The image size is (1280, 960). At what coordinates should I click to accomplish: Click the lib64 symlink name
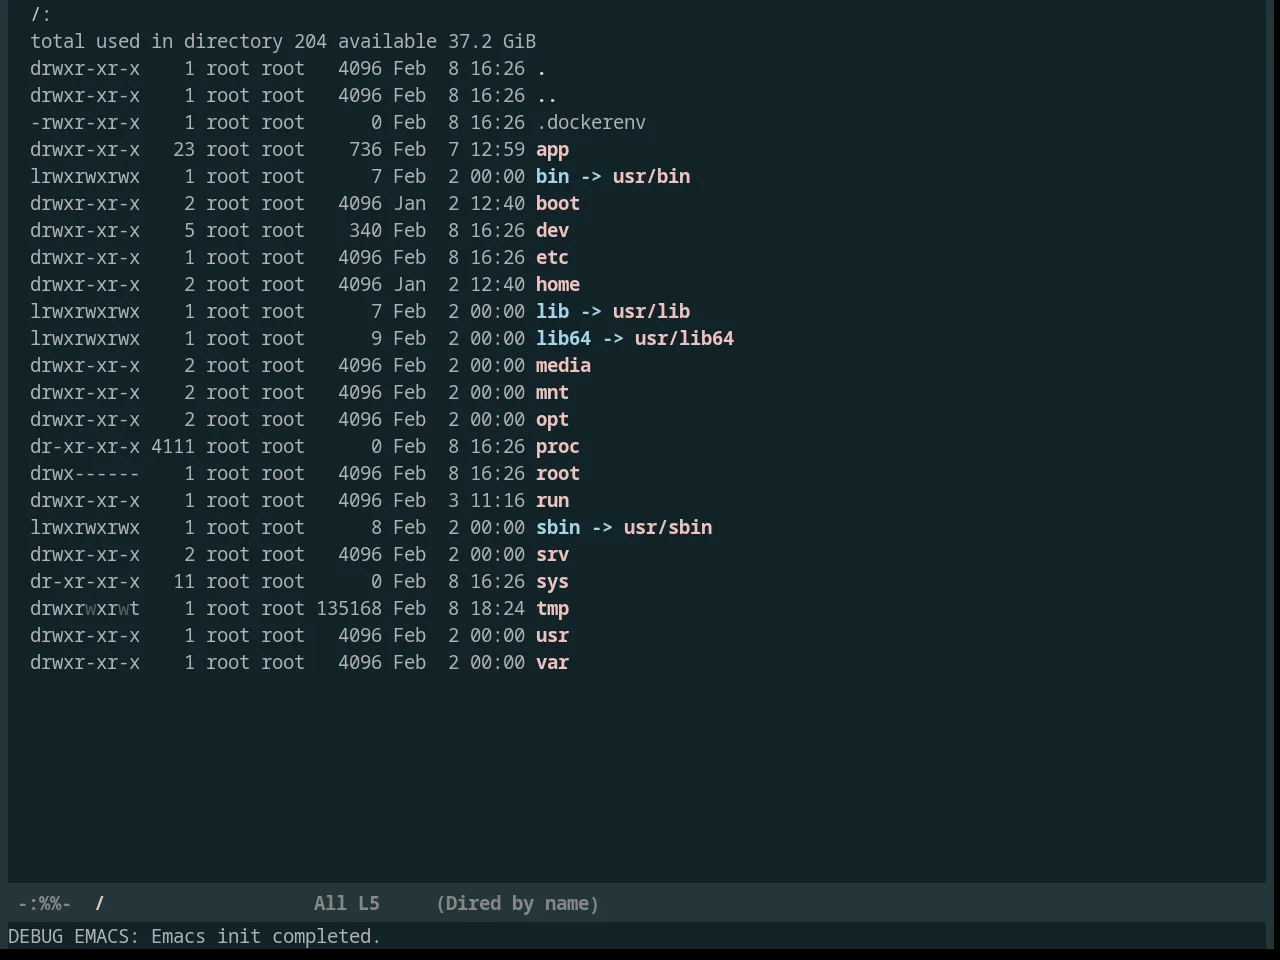(563, 339)
